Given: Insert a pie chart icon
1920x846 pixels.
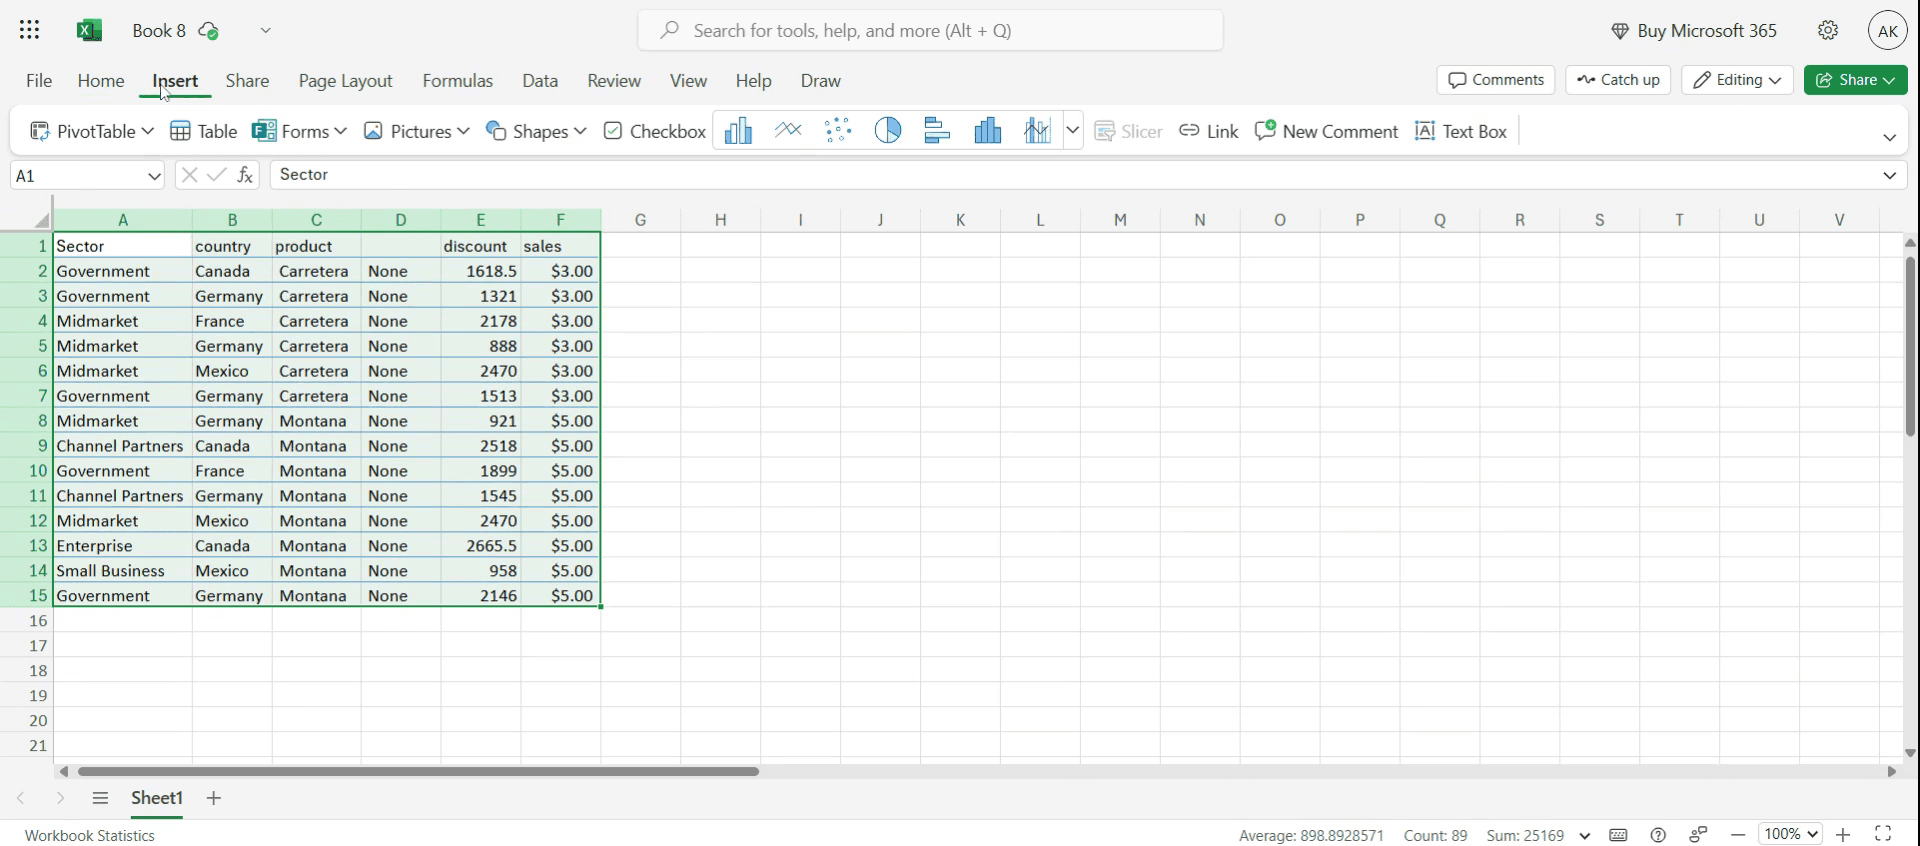Looking at the screenshot, I should (x=888, y=131).
